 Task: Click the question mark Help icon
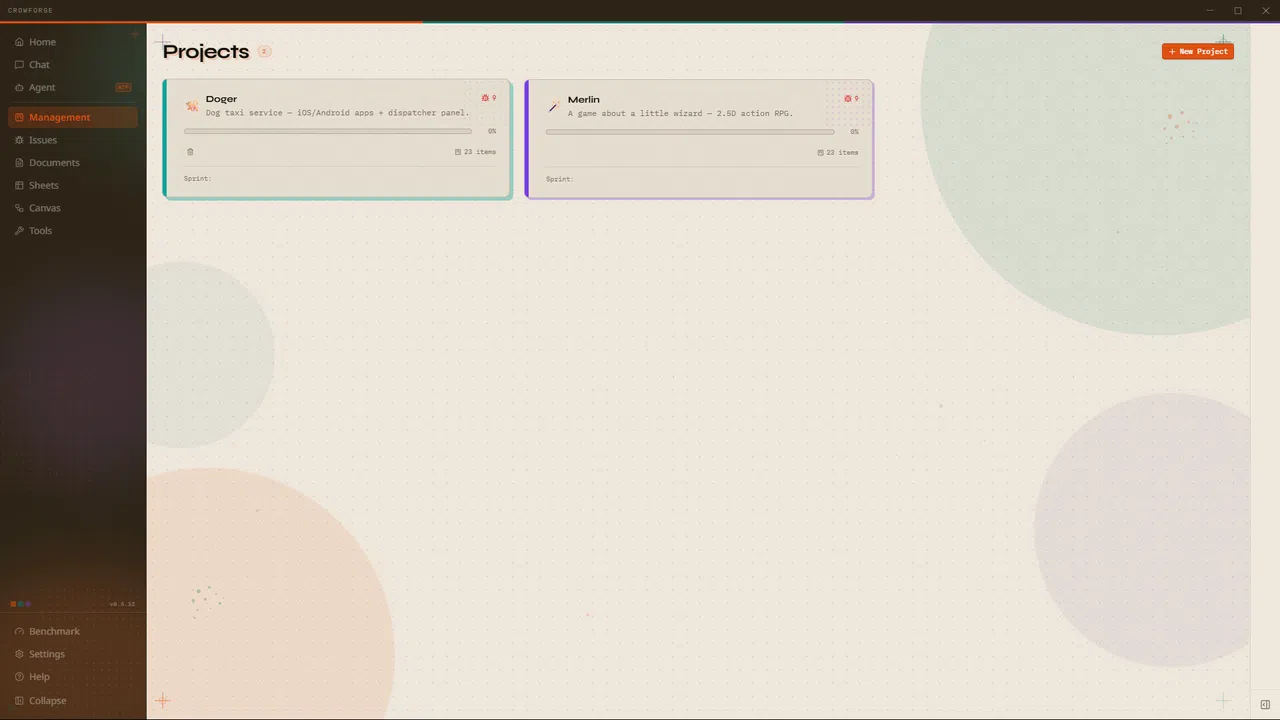tap(19, 677)
